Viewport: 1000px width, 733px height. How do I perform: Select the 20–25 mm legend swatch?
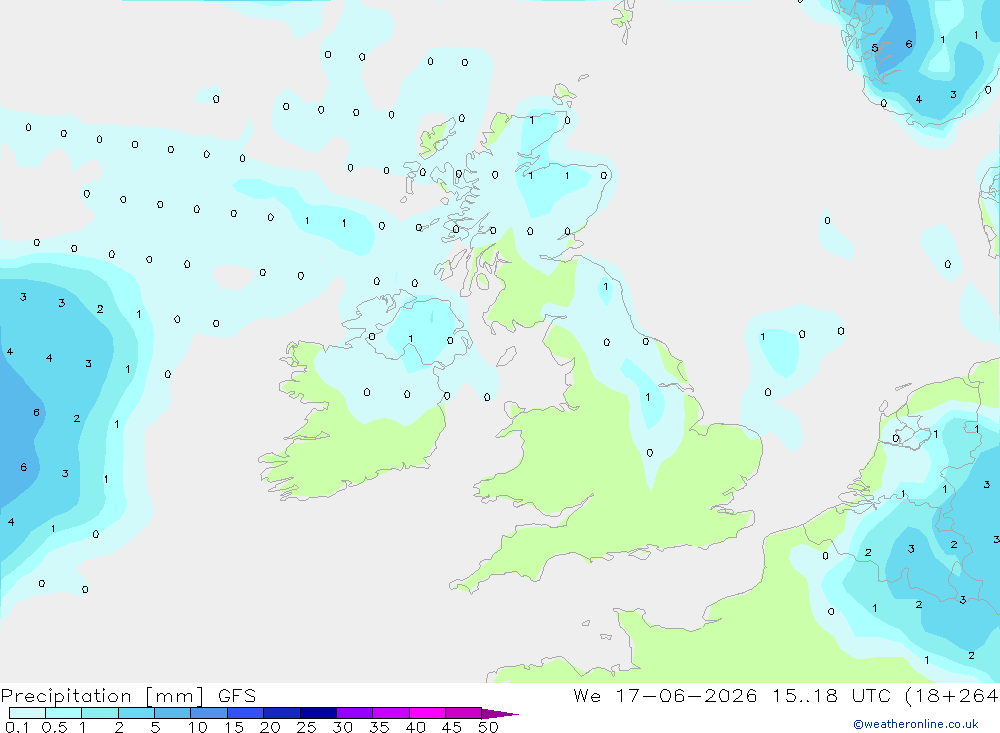281,713
